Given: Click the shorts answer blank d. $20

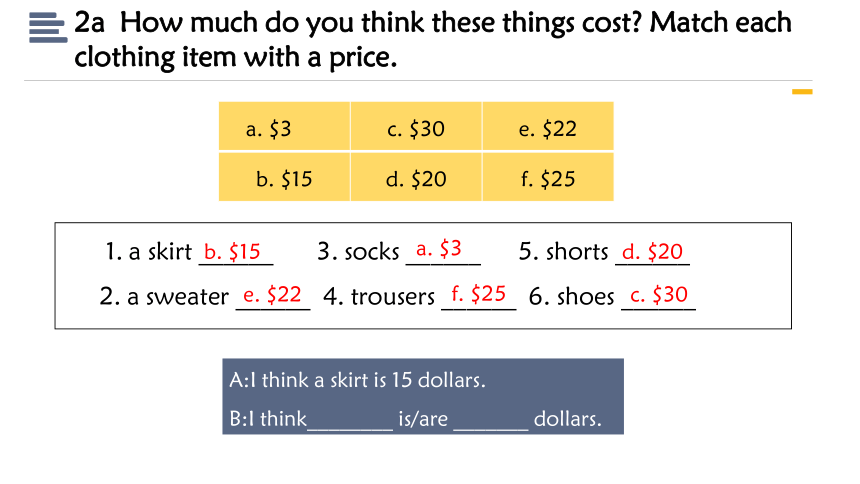Looking at the screenshot, I should (x=653, y=253).
